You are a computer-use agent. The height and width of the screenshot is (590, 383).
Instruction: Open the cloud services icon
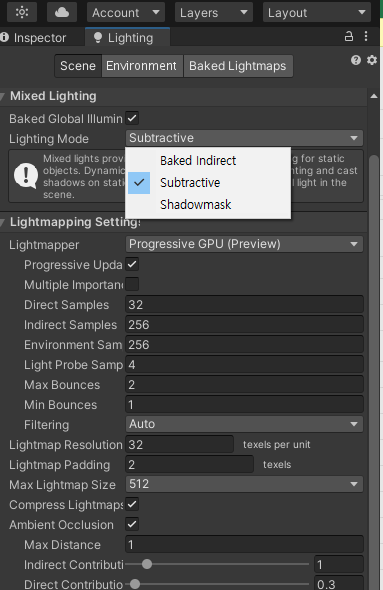pyautogui.click(x=62, y=12)
